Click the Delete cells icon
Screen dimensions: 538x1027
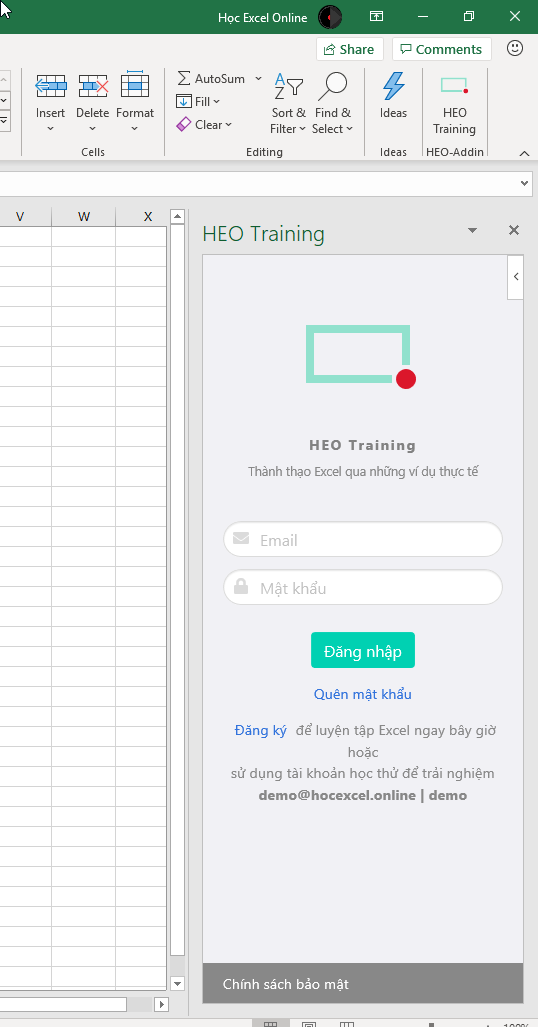coord(92,86)
